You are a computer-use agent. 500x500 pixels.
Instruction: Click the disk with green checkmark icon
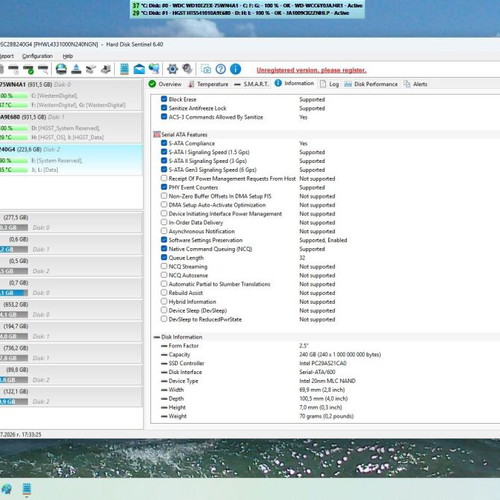click(28, 69)
